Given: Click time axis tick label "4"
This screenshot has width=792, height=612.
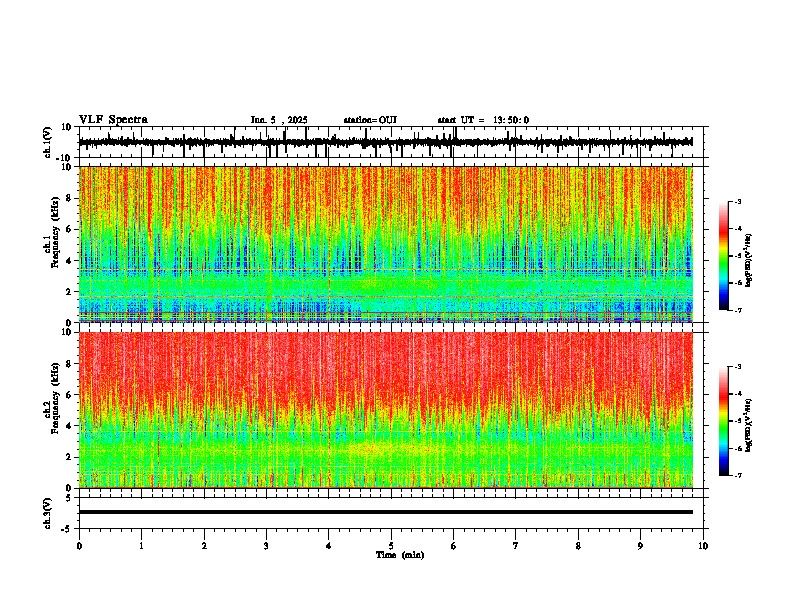Looking at the screenshot, I should (329, 546).
